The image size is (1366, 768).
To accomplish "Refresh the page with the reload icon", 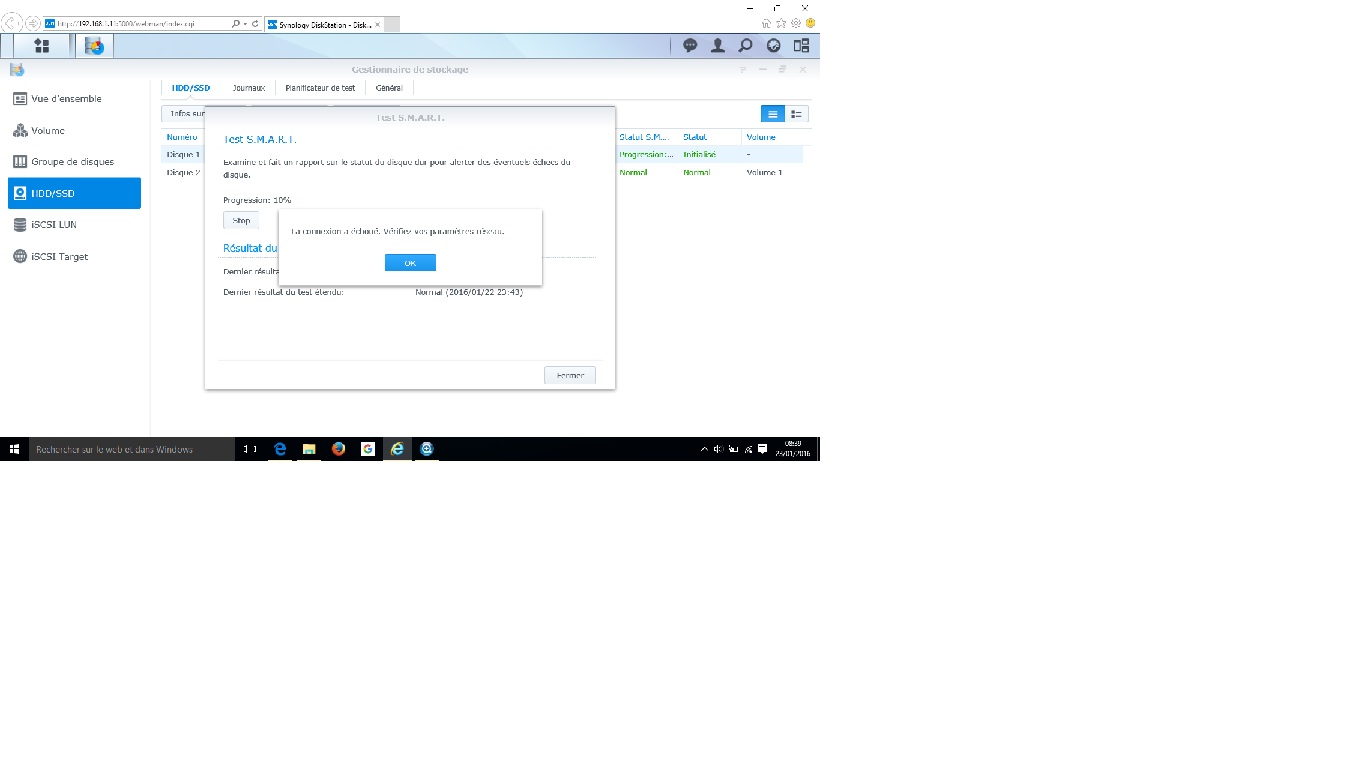I will 256,23.
